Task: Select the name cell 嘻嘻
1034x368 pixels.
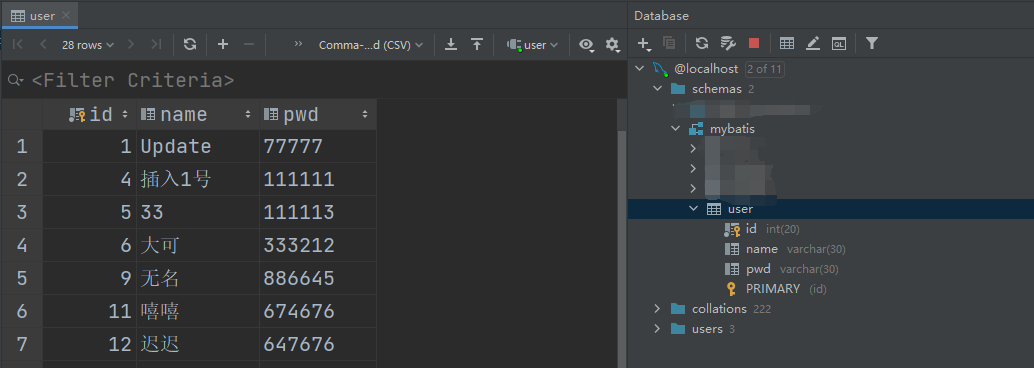Action: point(198,311)
